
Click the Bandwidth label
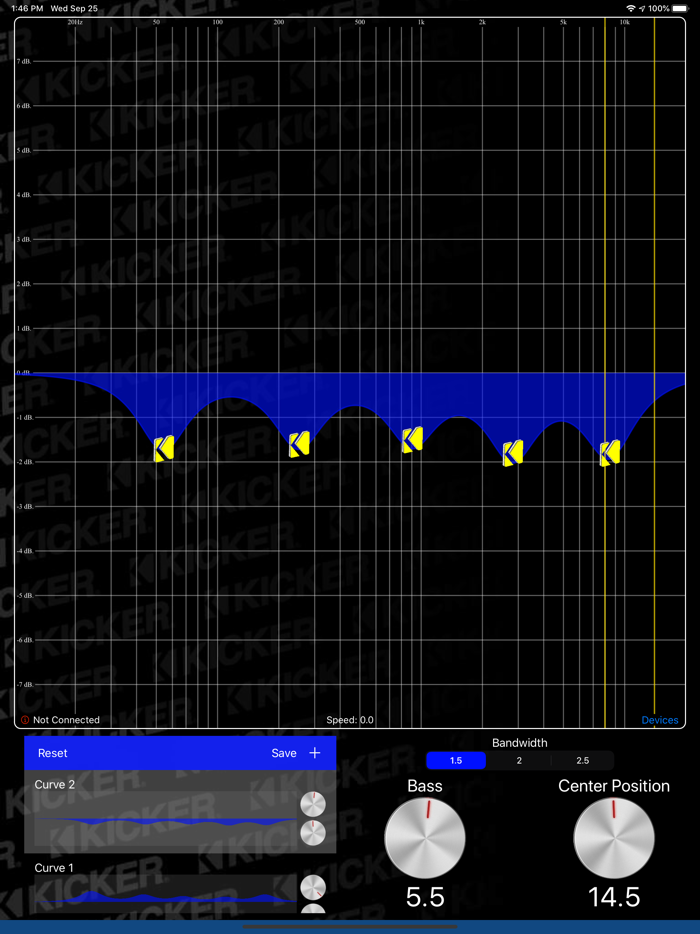click(x=519, y=743)
